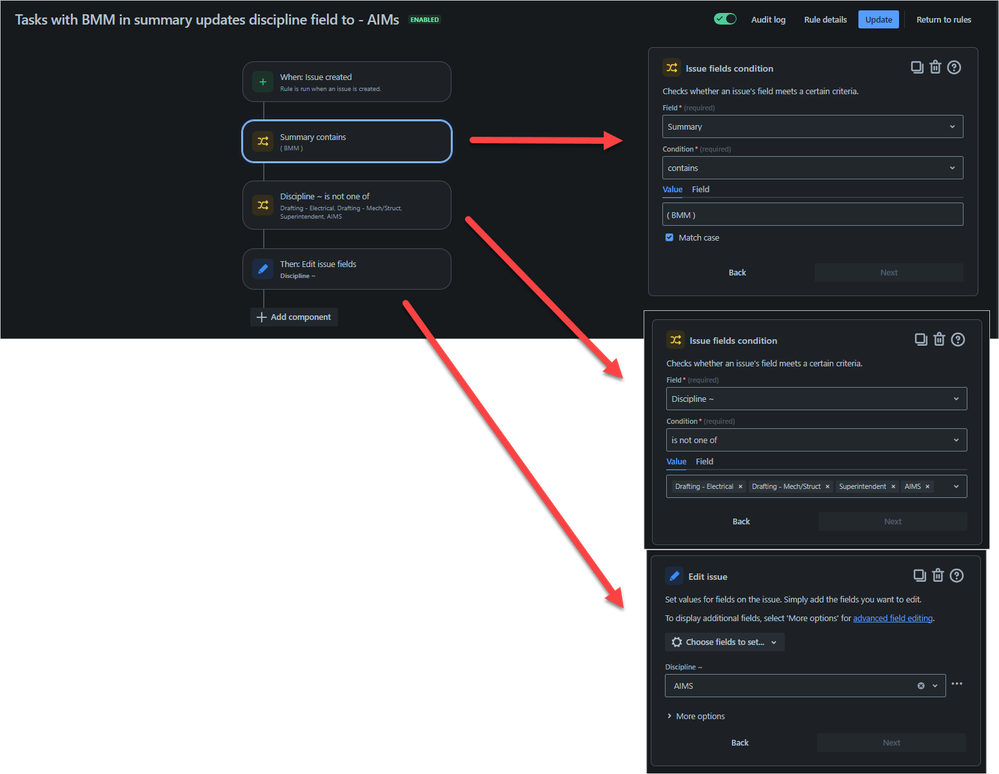Screen dimensions: 999x774
Task: Expand More options
Action: [696, 717]
